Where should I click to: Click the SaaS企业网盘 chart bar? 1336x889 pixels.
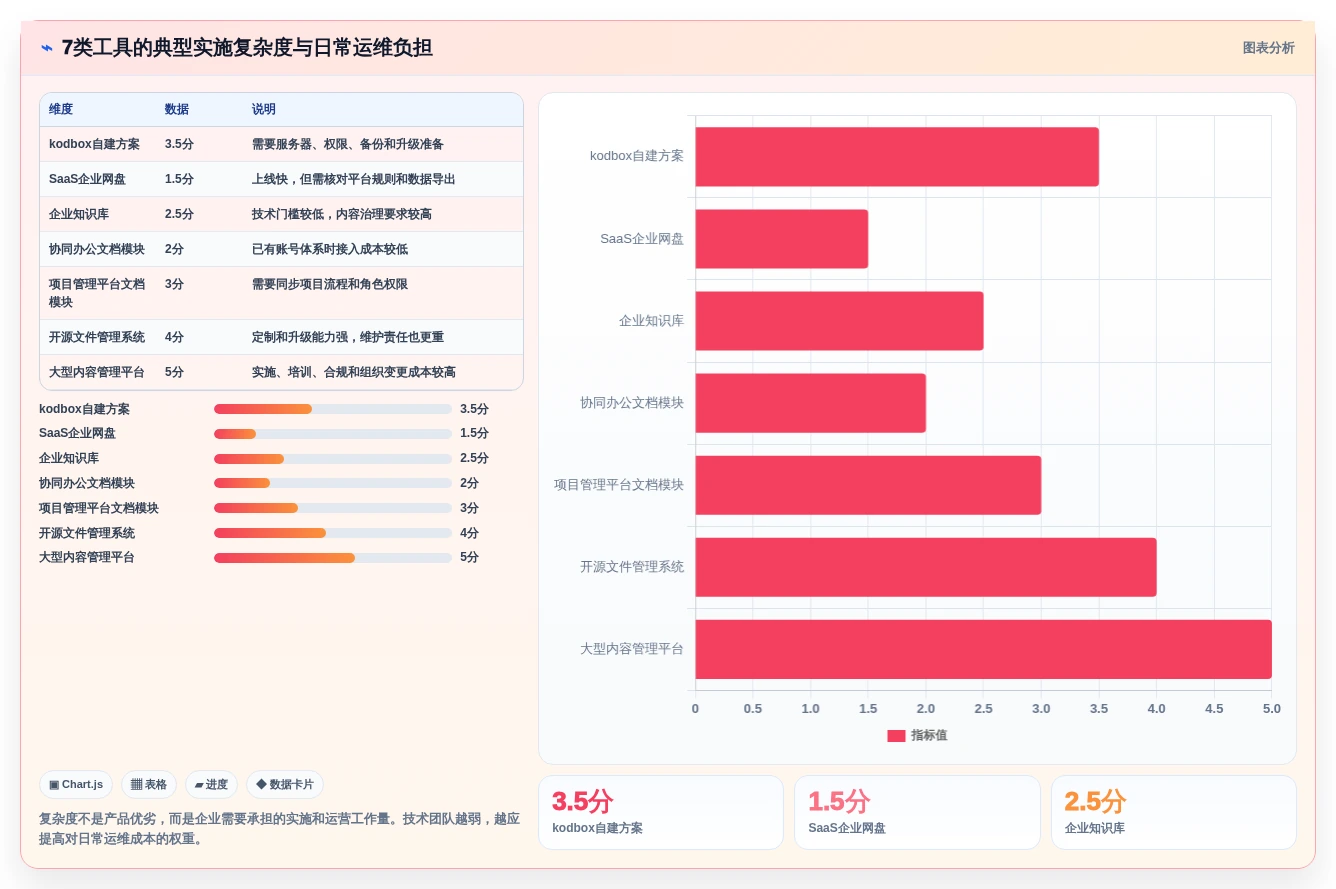pyautogui.click(x=782, y=239)
